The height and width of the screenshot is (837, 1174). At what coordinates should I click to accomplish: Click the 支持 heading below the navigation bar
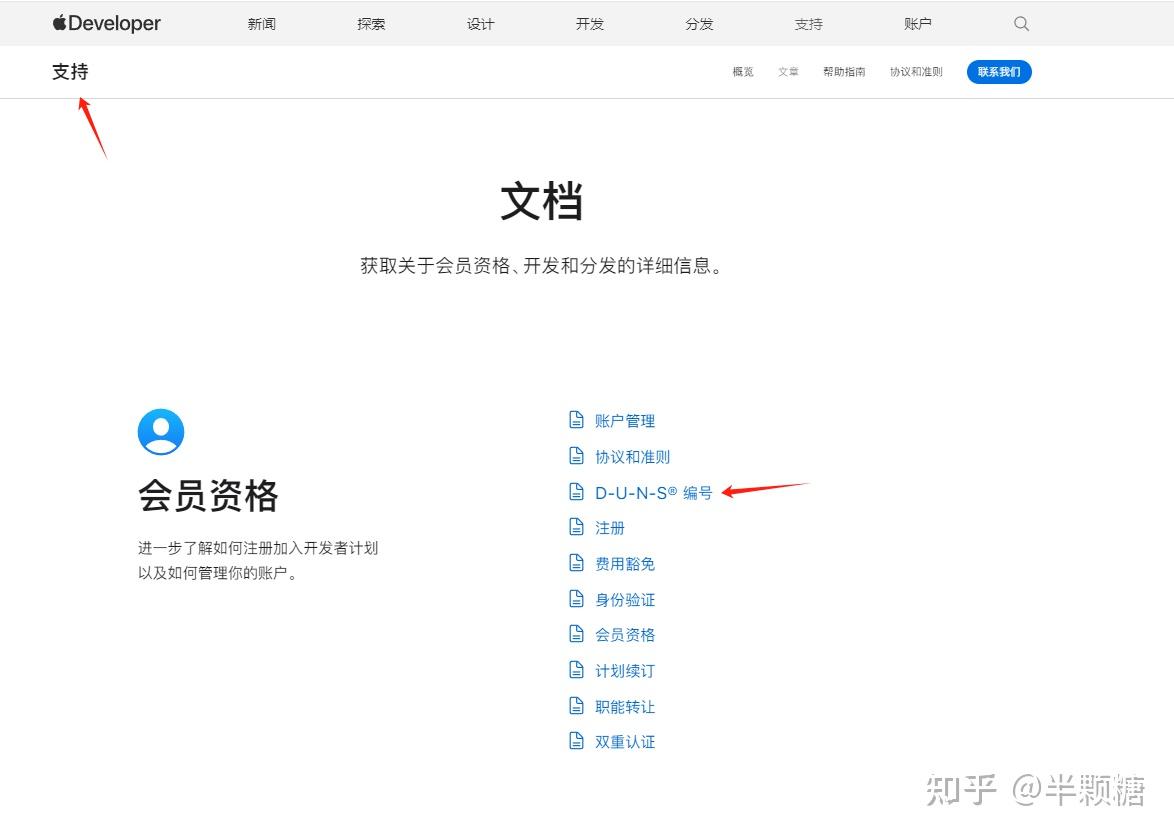[69, 71]
